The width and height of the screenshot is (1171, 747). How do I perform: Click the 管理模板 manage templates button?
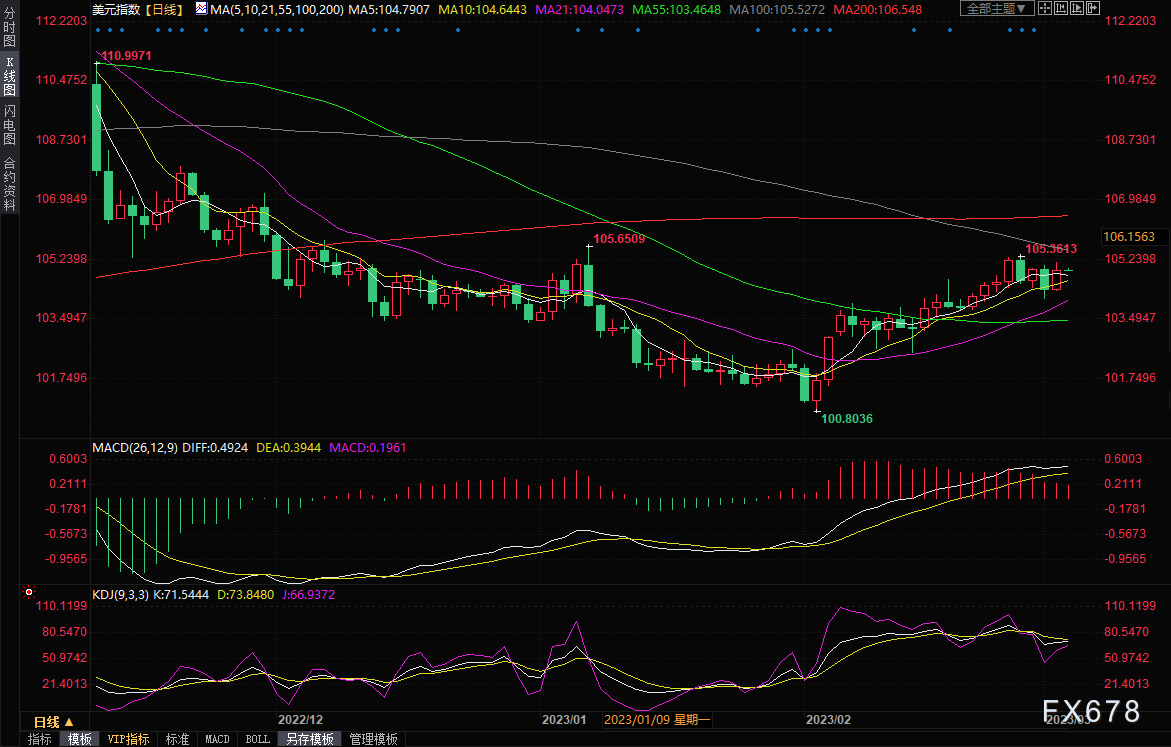[x=373, y=739]
